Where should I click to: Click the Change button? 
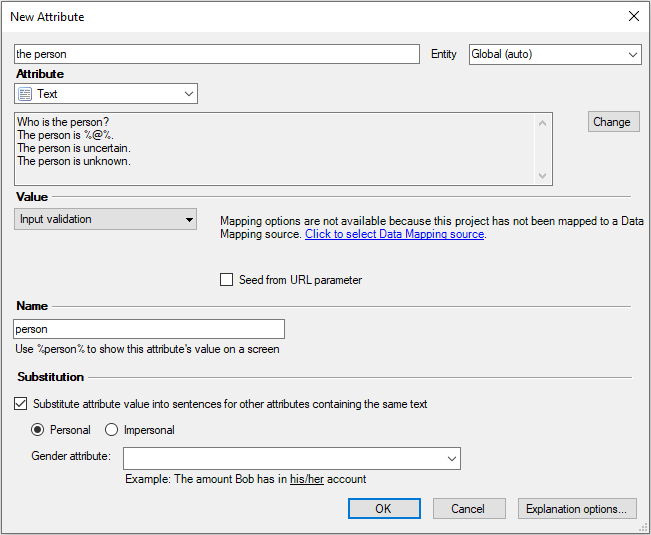pos(611,122)
